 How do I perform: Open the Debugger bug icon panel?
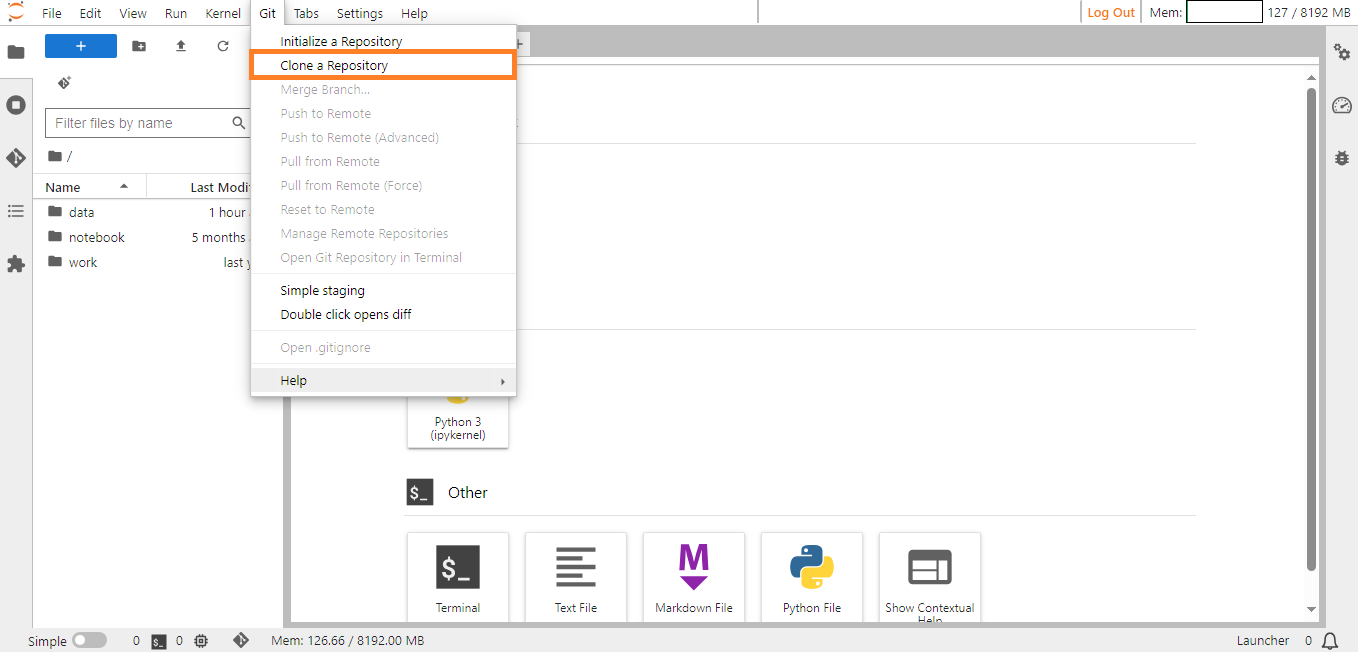[x=1342, y=158]
